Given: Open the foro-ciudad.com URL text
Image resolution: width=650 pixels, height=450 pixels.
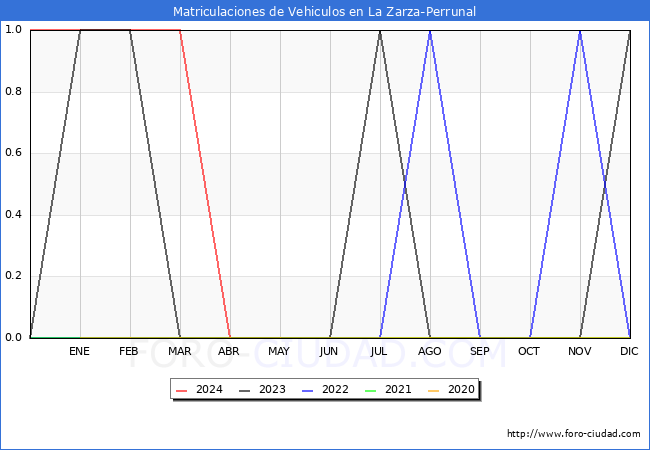Looking at the screenshot, I should coord(574,434).
